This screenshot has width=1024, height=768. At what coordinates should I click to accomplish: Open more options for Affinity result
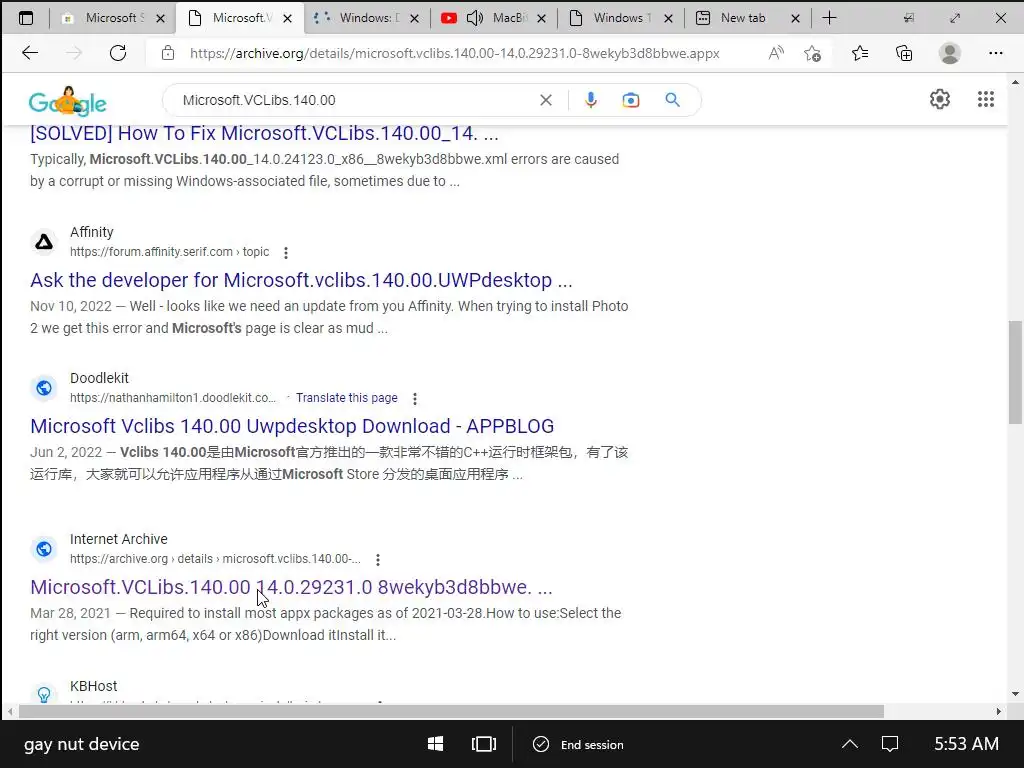pos(285,253)
